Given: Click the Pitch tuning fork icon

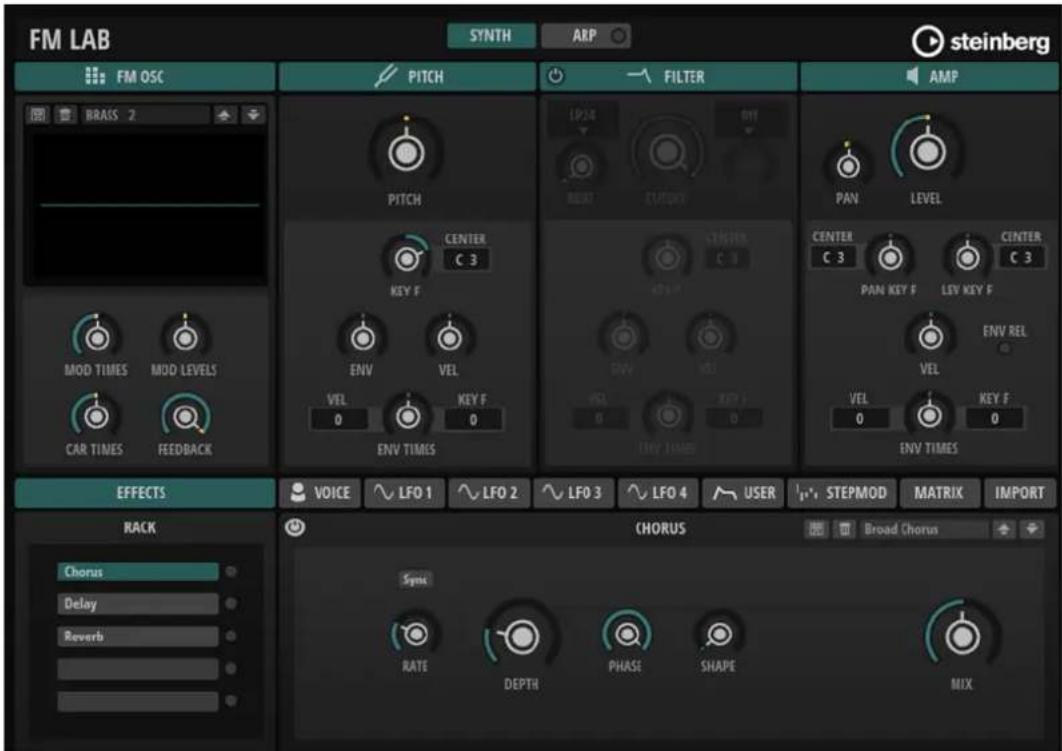Looking at the screenshot, I should 385,76.
